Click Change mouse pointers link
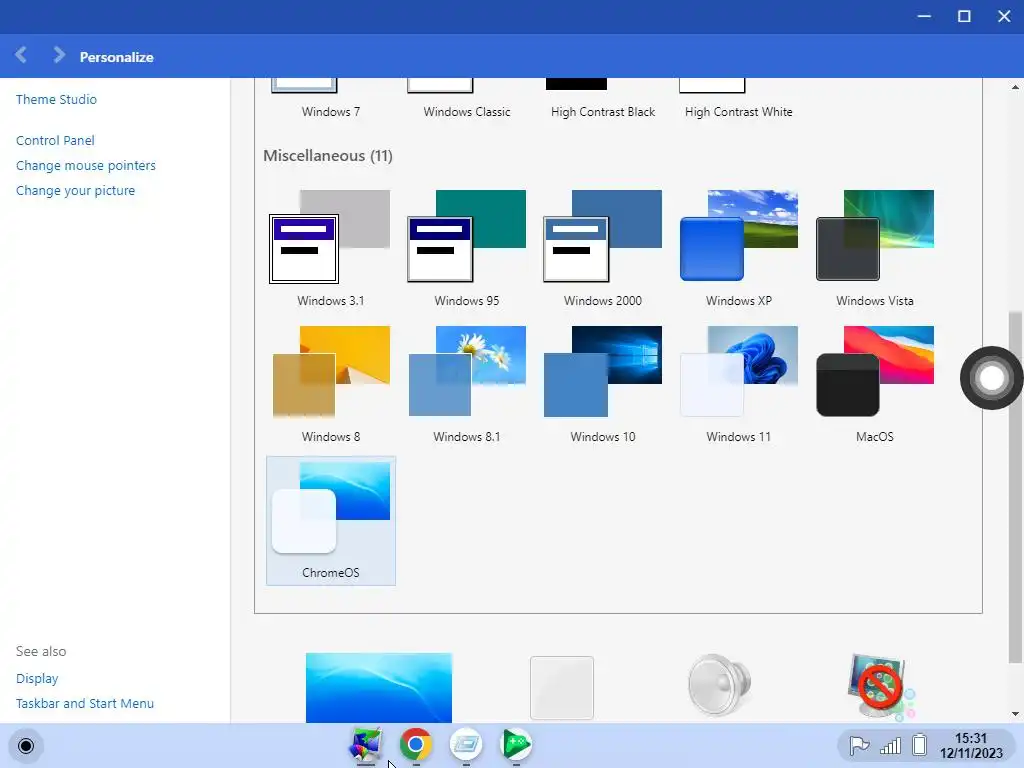 point(86,165)
